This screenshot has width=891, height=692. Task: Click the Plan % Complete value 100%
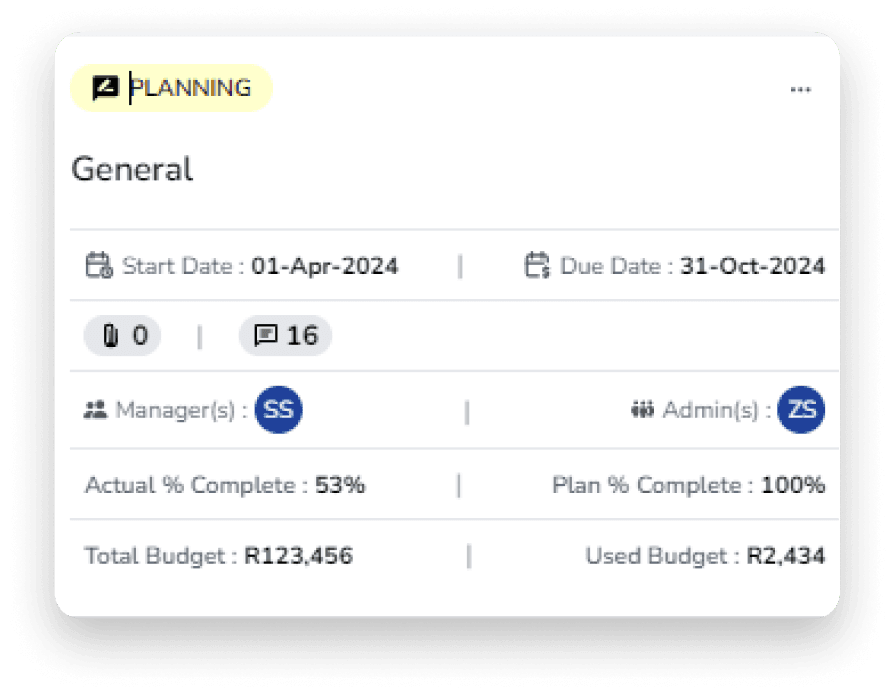click(793, 486)
